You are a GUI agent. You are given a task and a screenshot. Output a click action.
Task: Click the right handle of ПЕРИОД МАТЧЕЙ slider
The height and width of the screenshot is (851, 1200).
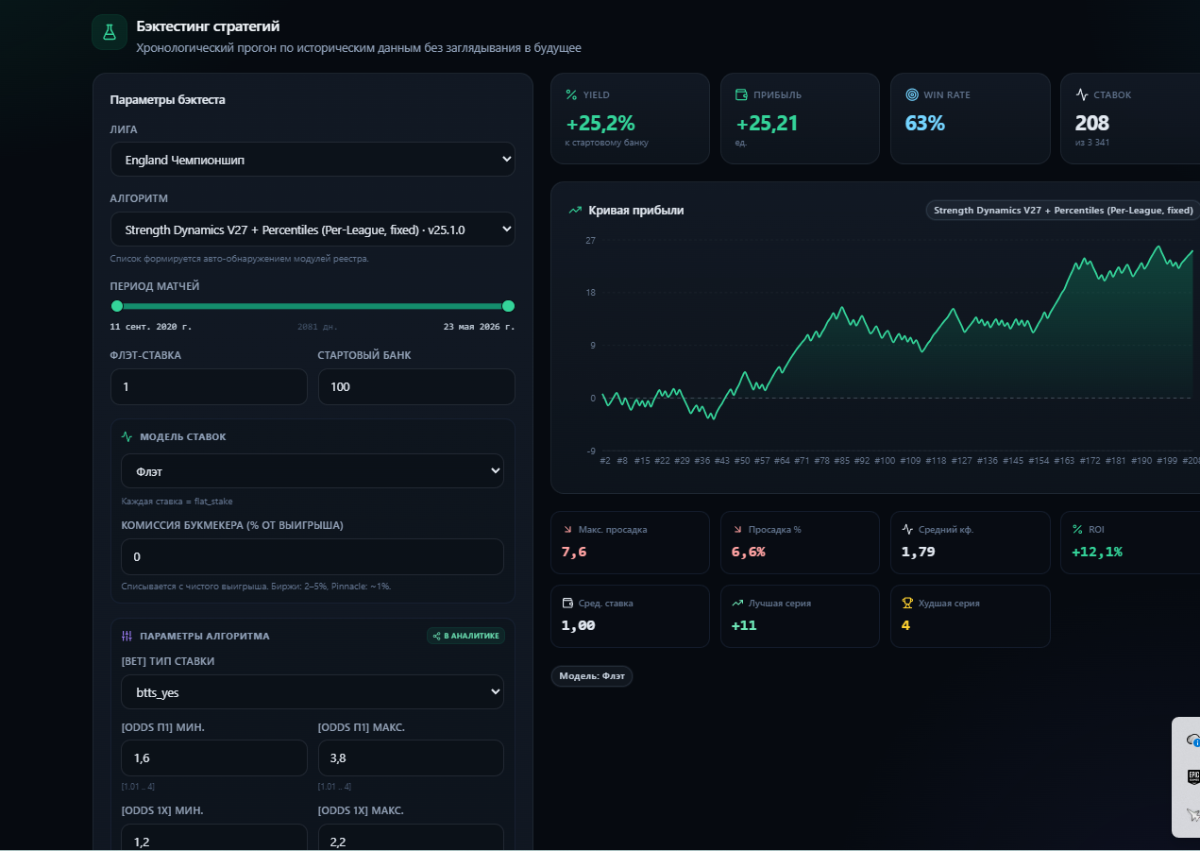[x=508, y=306]
